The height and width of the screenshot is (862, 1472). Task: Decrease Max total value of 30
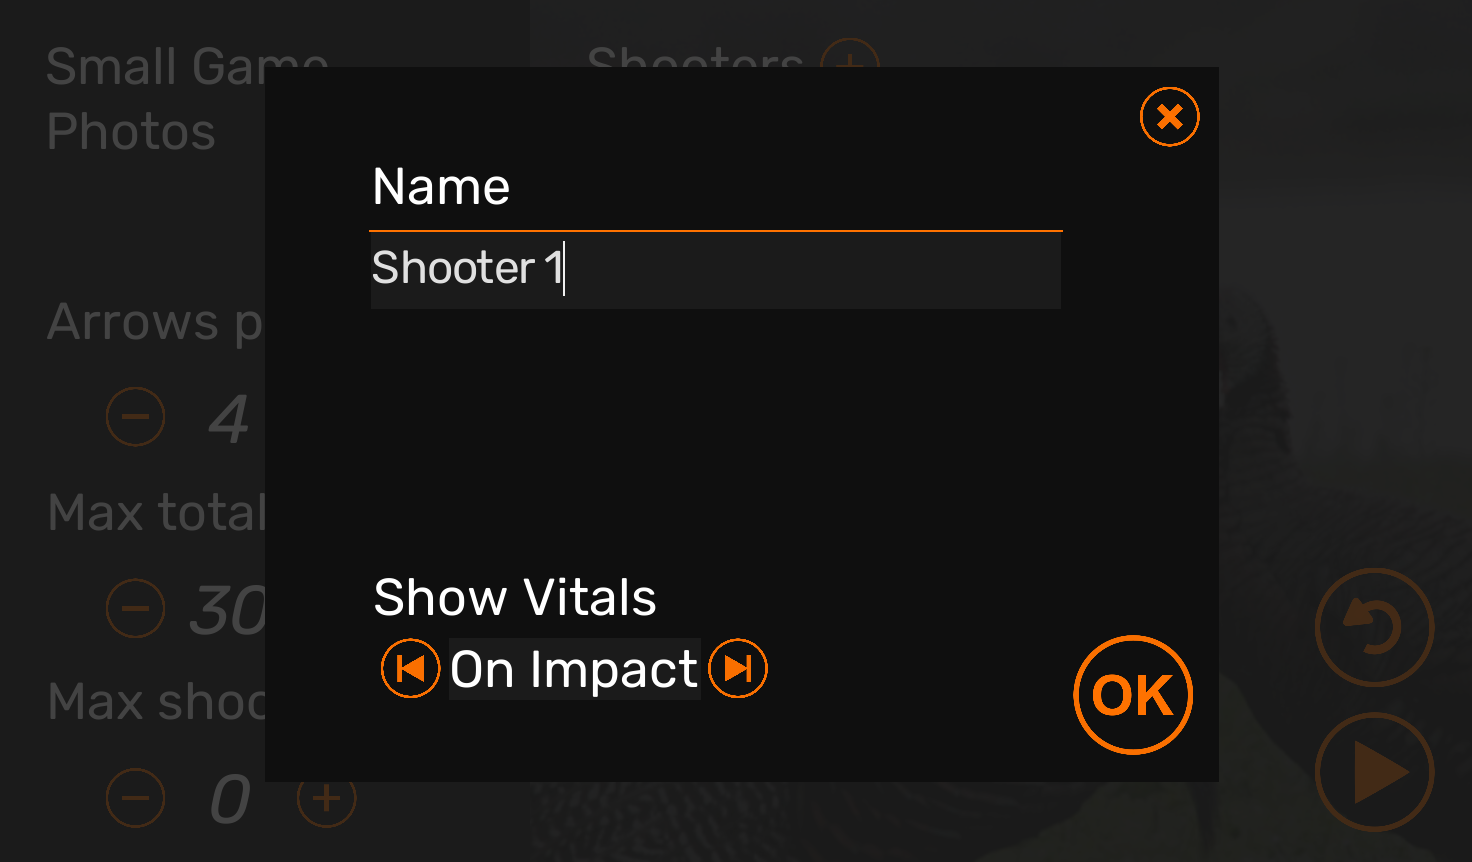136,608
